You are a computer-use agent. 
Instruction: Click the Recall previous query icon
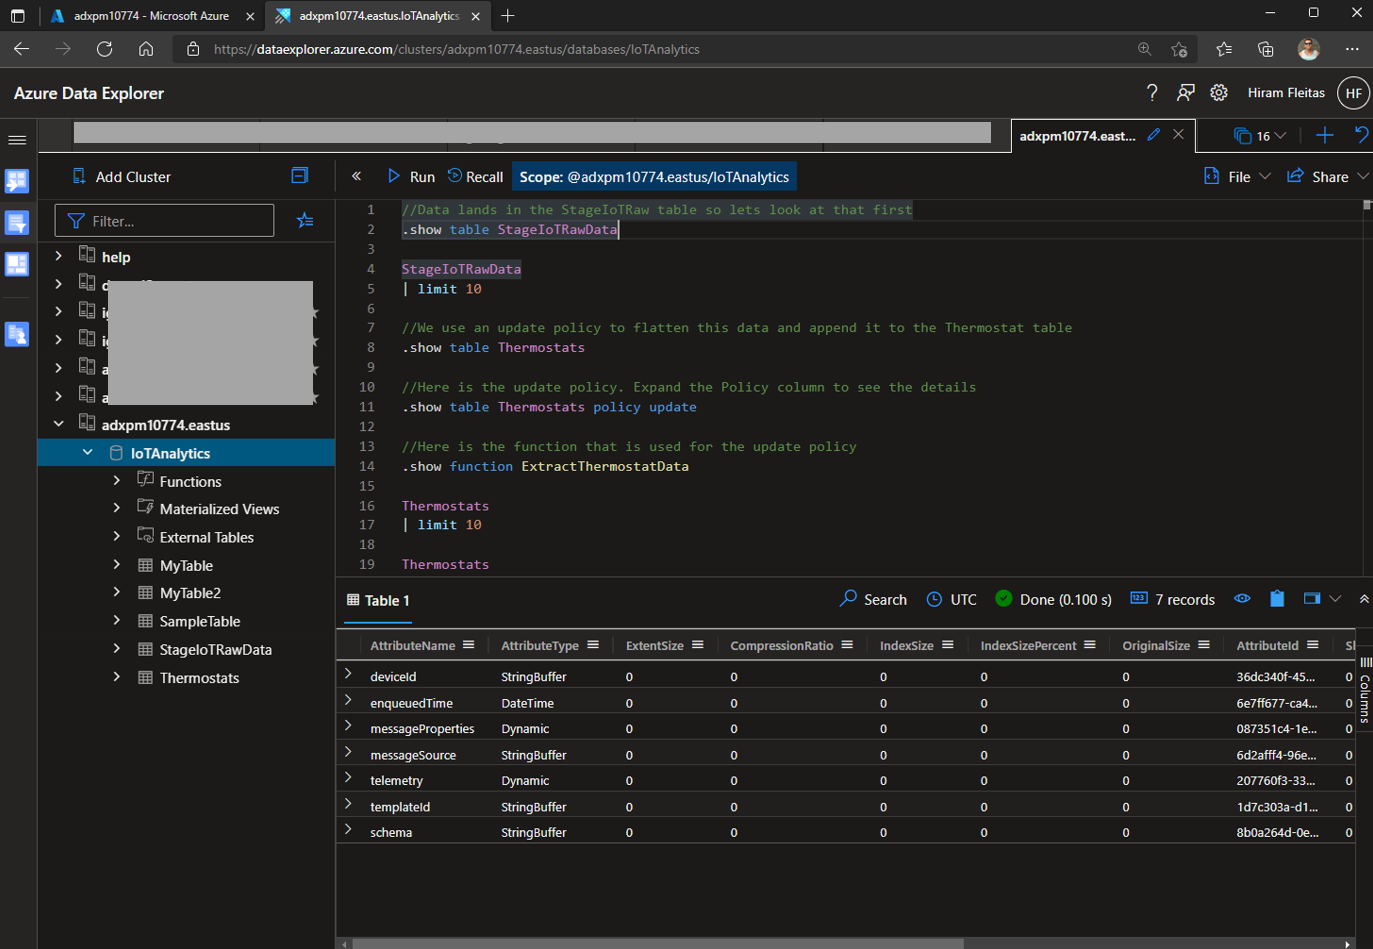[x=455, y=176]
